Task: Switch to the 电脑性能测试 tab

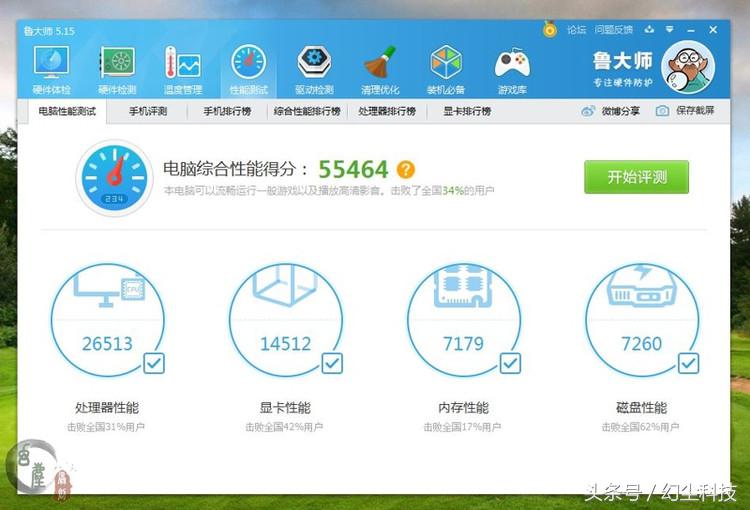Action: coord(67,111)
